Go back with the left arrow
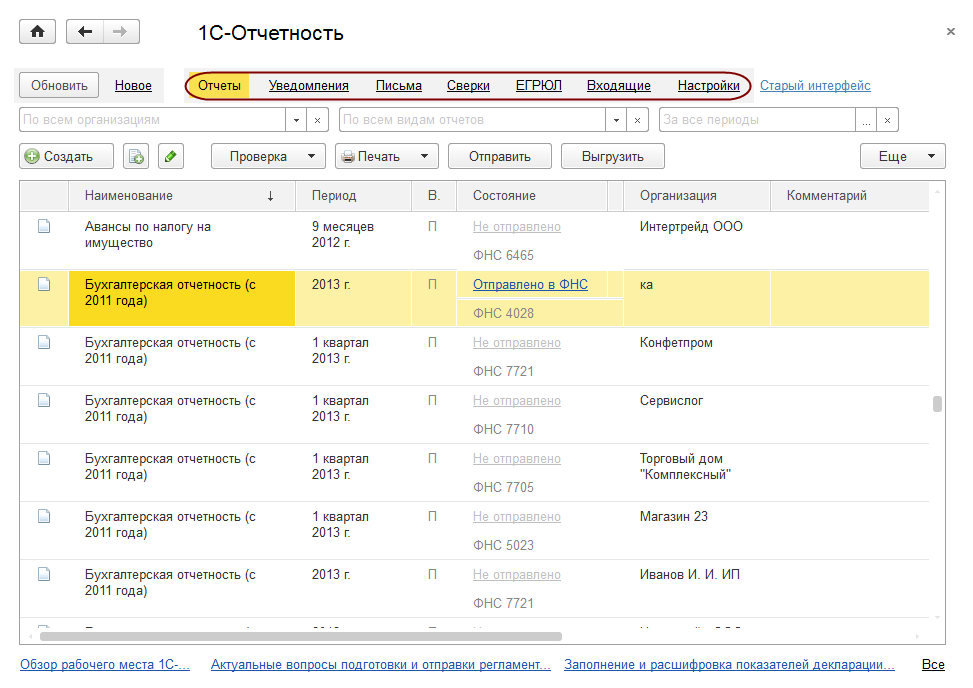The height and width of the screenshot is (688, 973). (x=85, y=32)
